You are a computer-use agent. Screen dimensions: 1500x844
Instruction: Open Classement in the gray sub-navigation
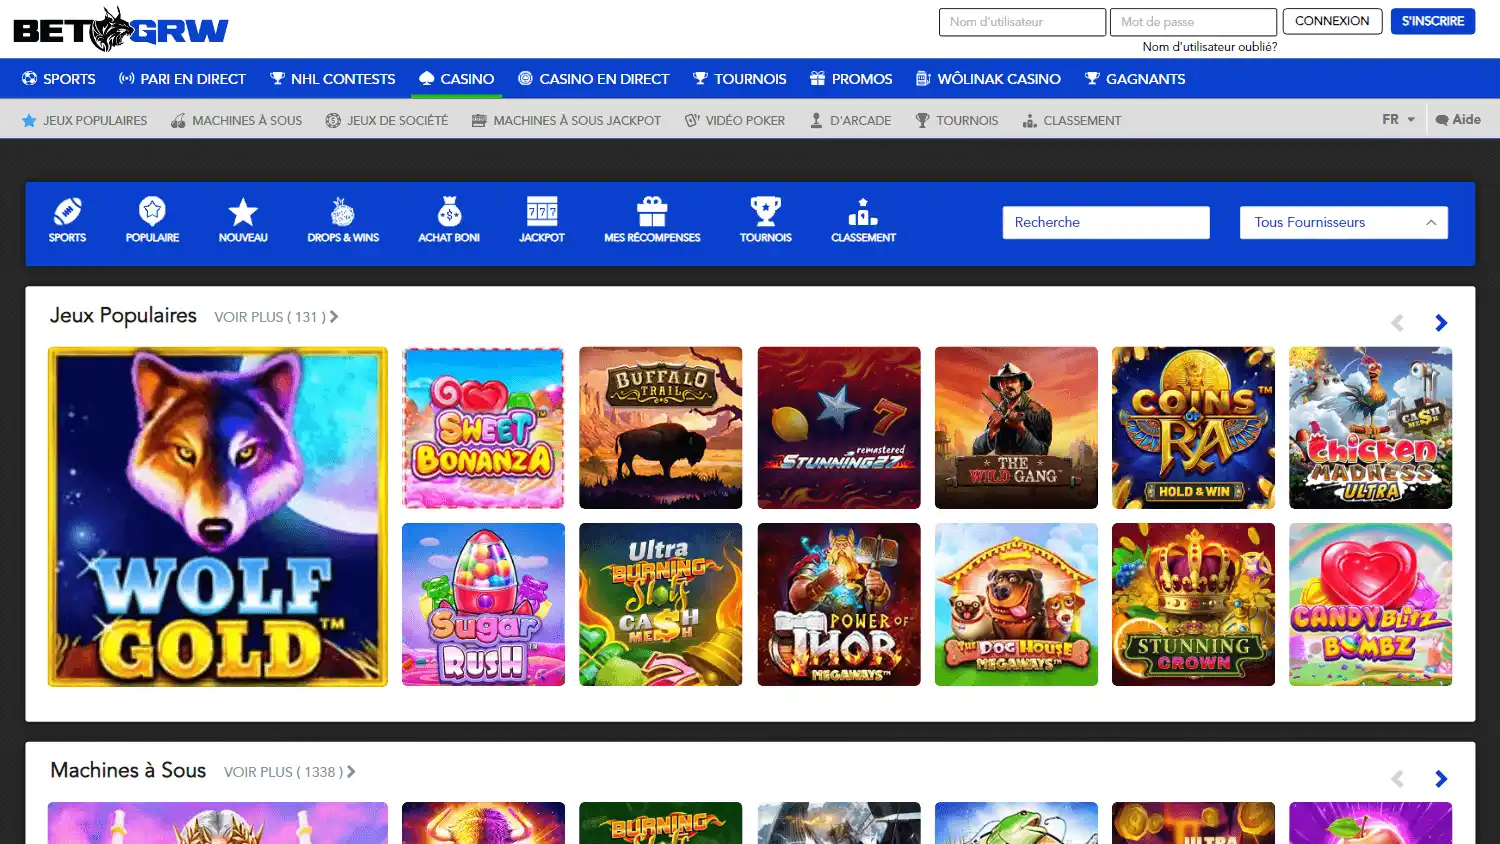coord(1072,120)
